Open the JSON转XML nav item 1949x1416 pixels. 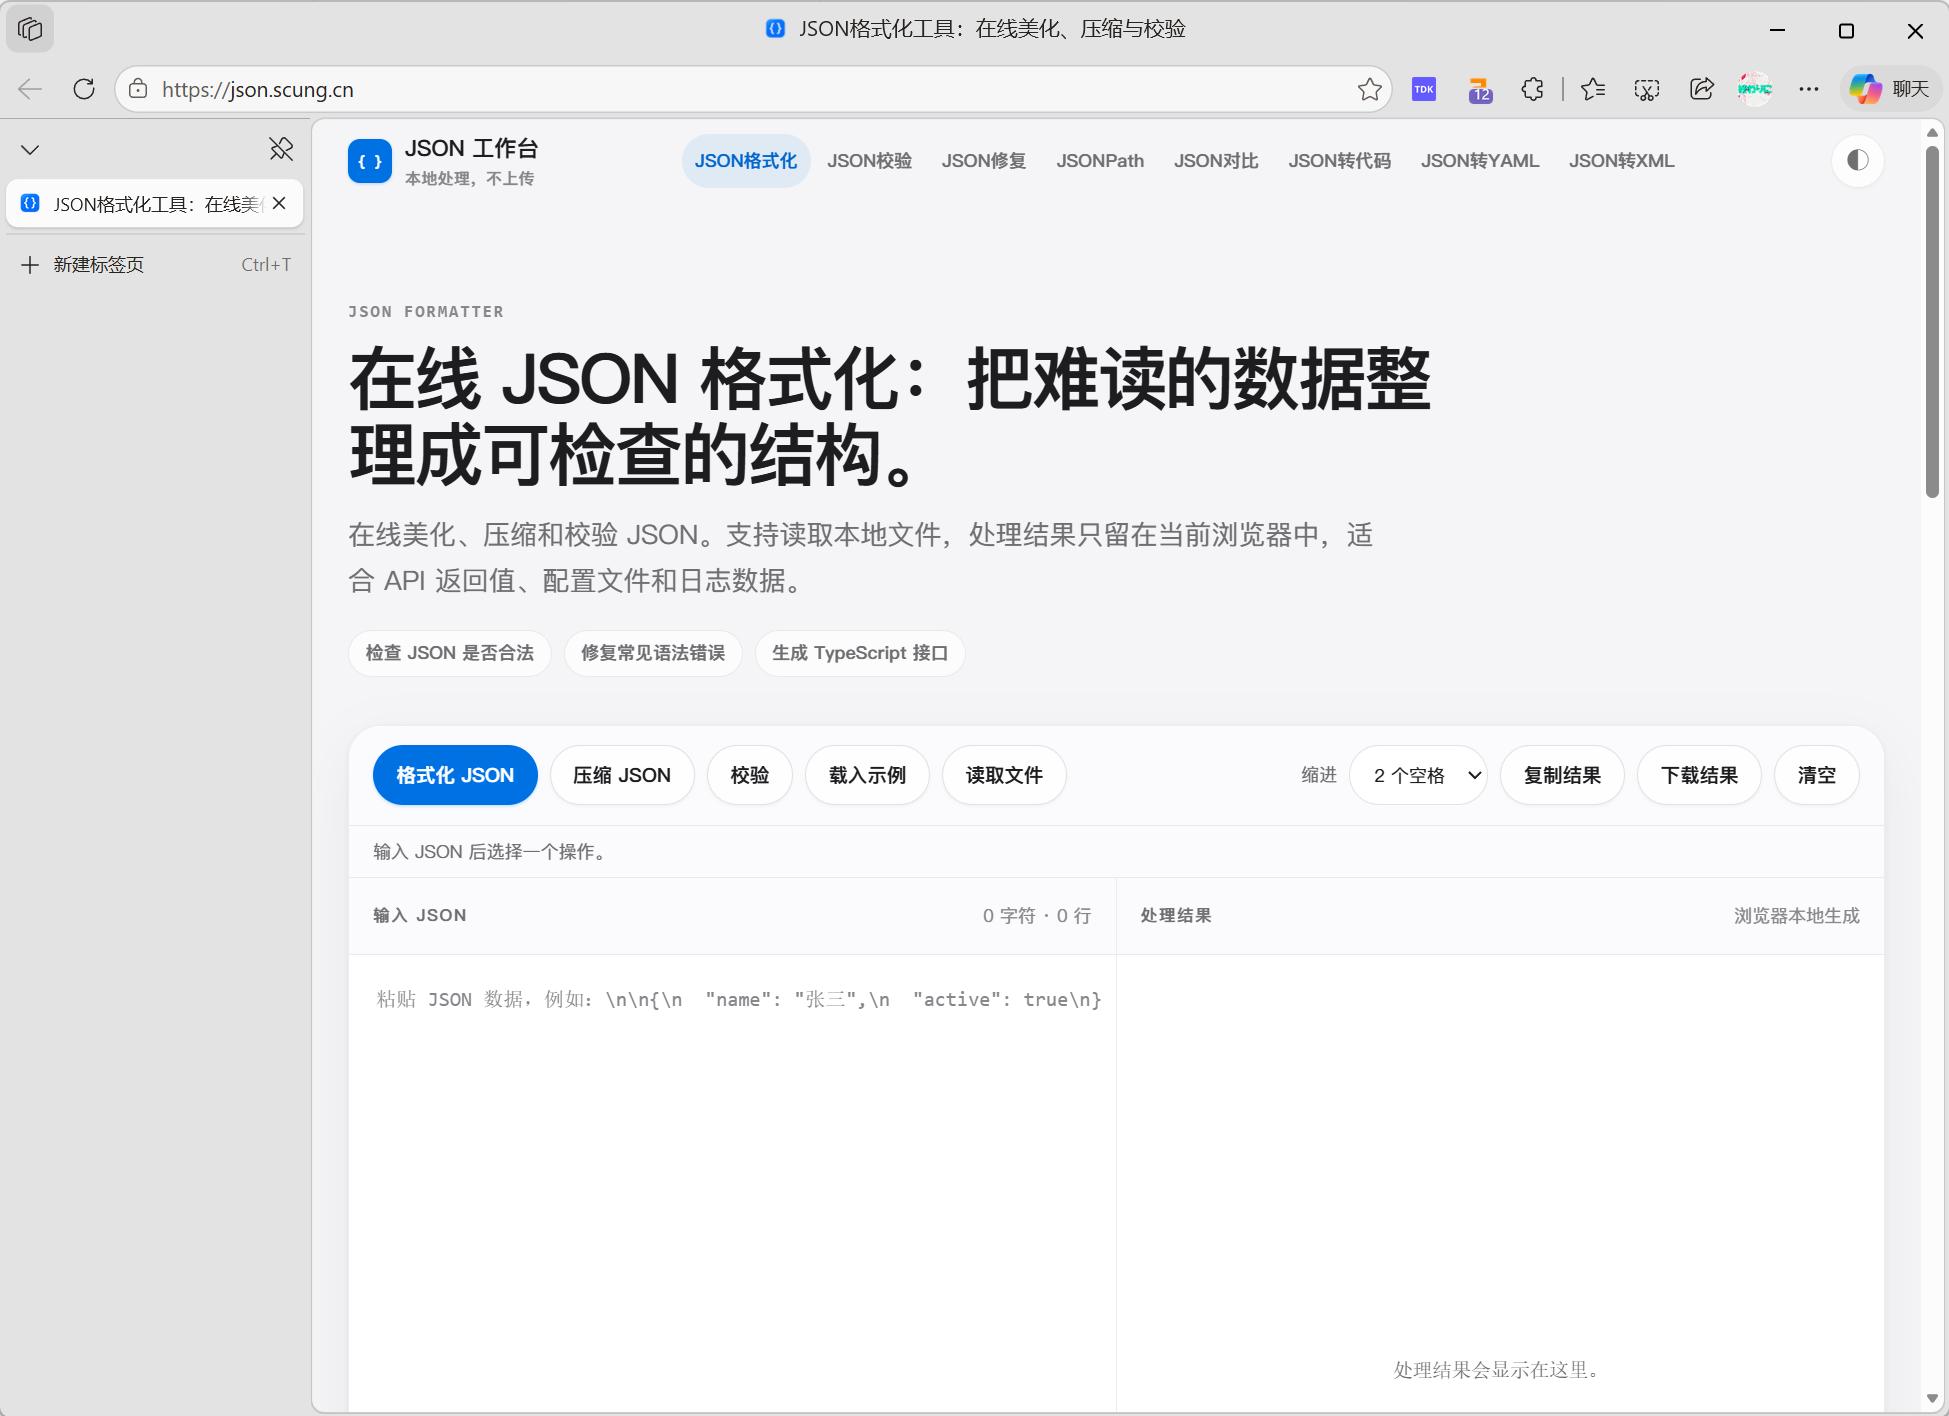[1622, 161]
